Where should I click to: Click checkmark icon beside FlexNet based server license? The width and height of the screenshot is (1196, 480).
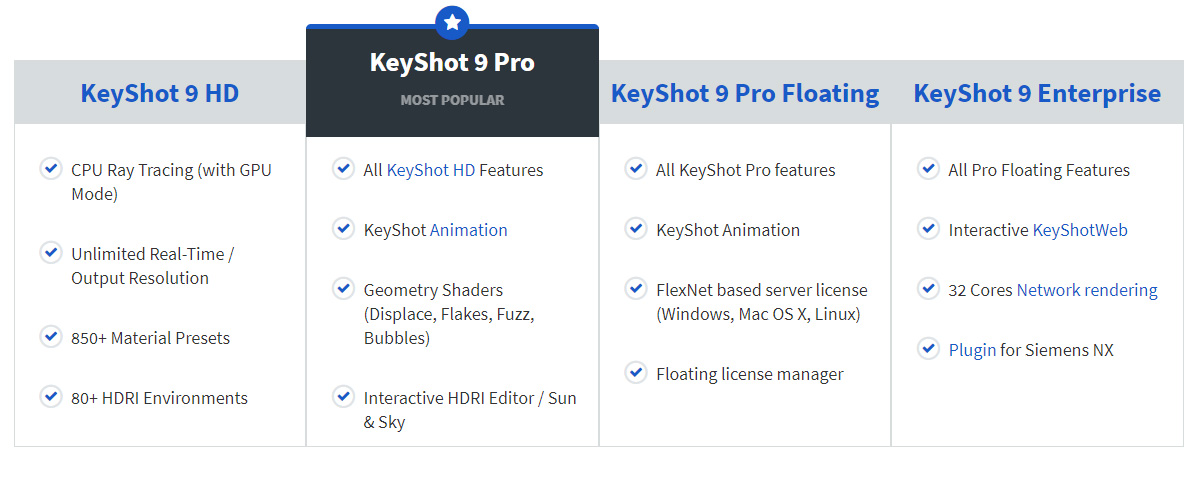click(635, 289)
